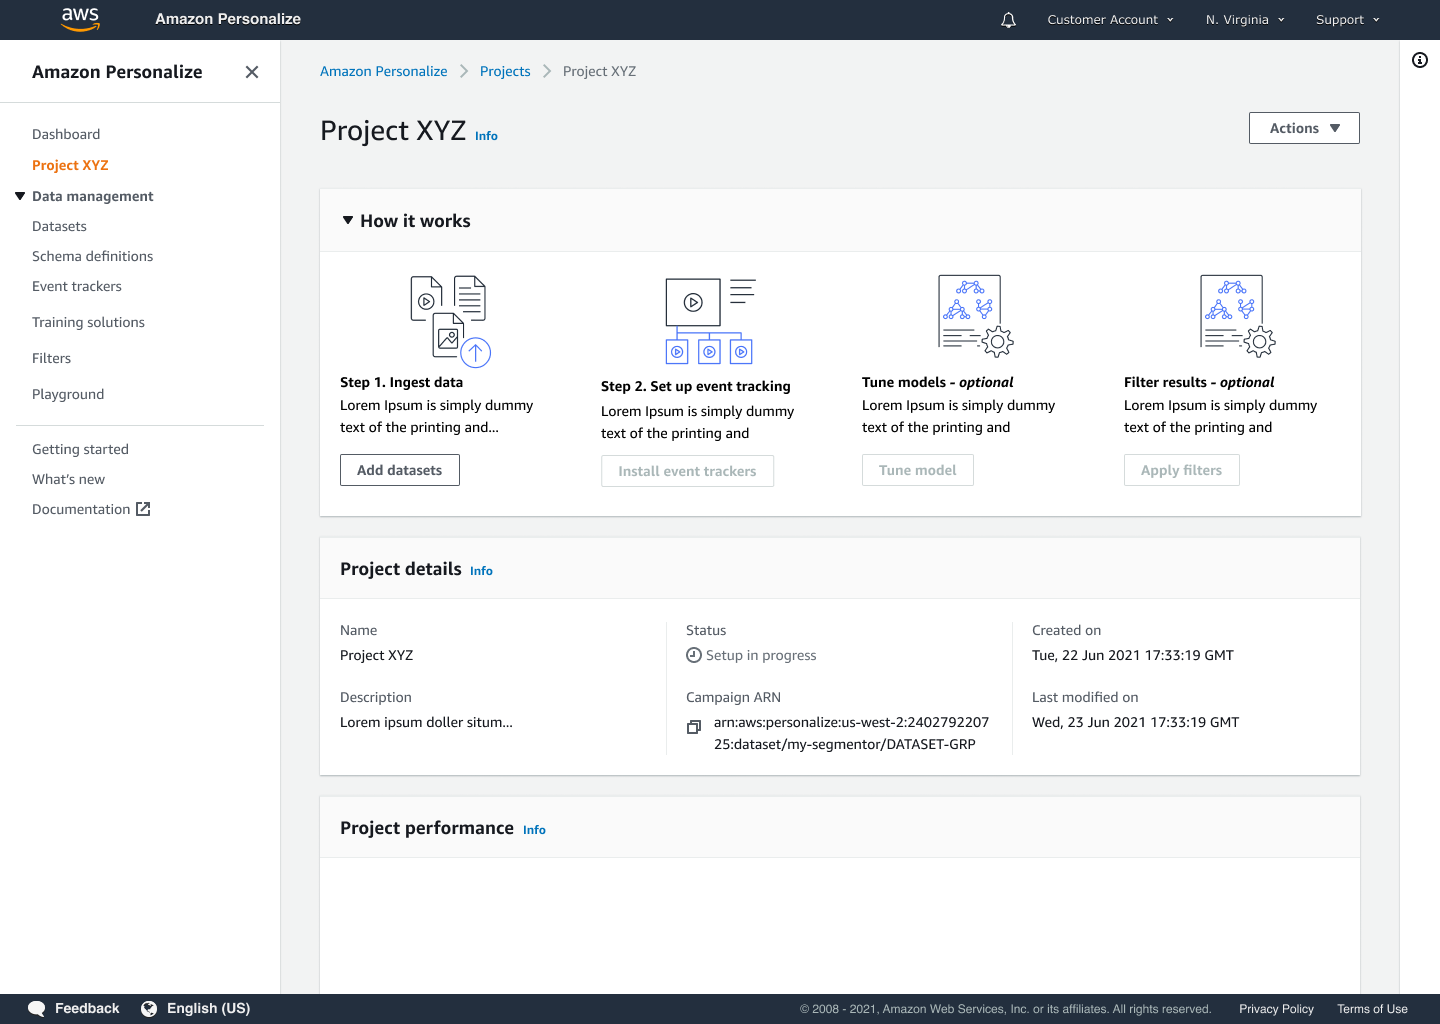Viewport: 1440px width, 1024px height.
Task: Open the Support dropdown menu
Action: [x=1347, y=20]
